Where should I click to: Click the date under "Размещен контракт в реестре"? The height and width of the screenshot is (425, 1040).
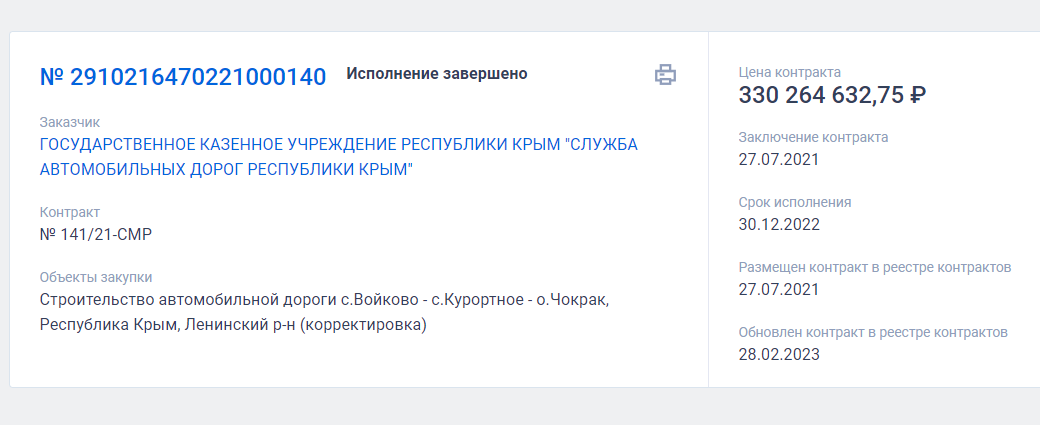tap(779, 289)
